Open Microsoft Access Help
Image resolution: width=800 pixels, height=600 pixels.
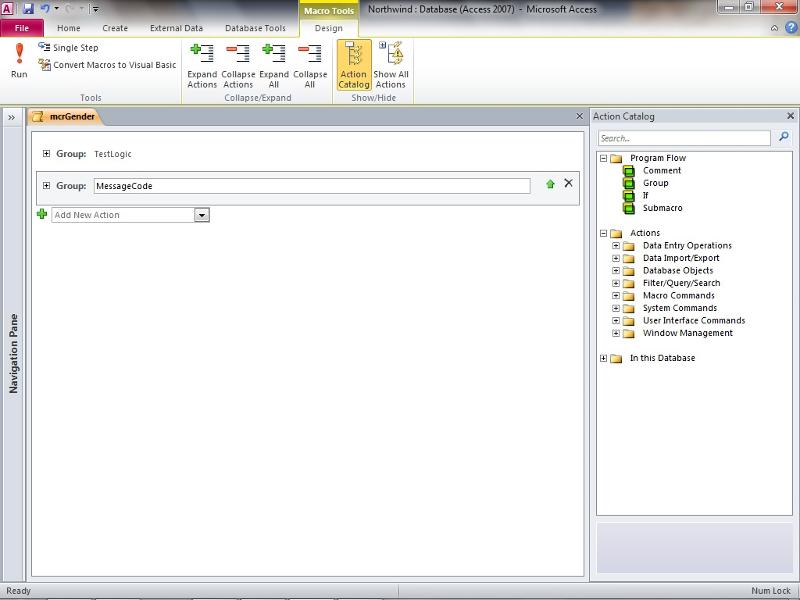click(790, 28)
